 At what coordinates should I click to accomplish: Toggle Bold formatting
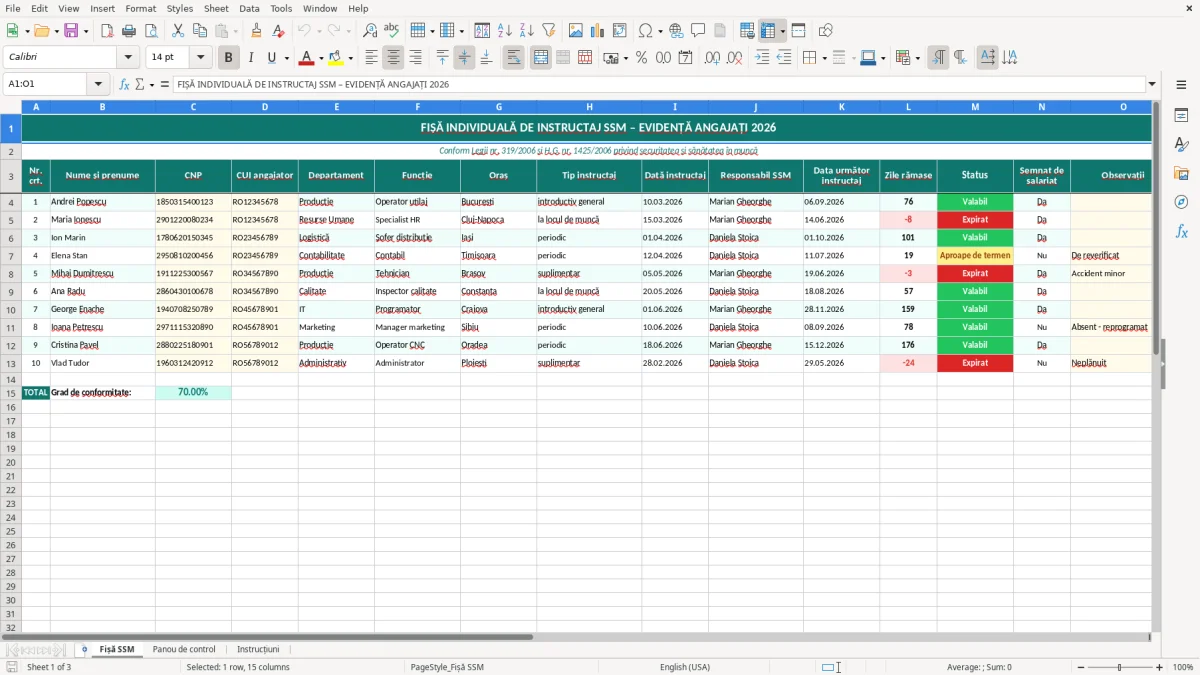click(229, 58)
